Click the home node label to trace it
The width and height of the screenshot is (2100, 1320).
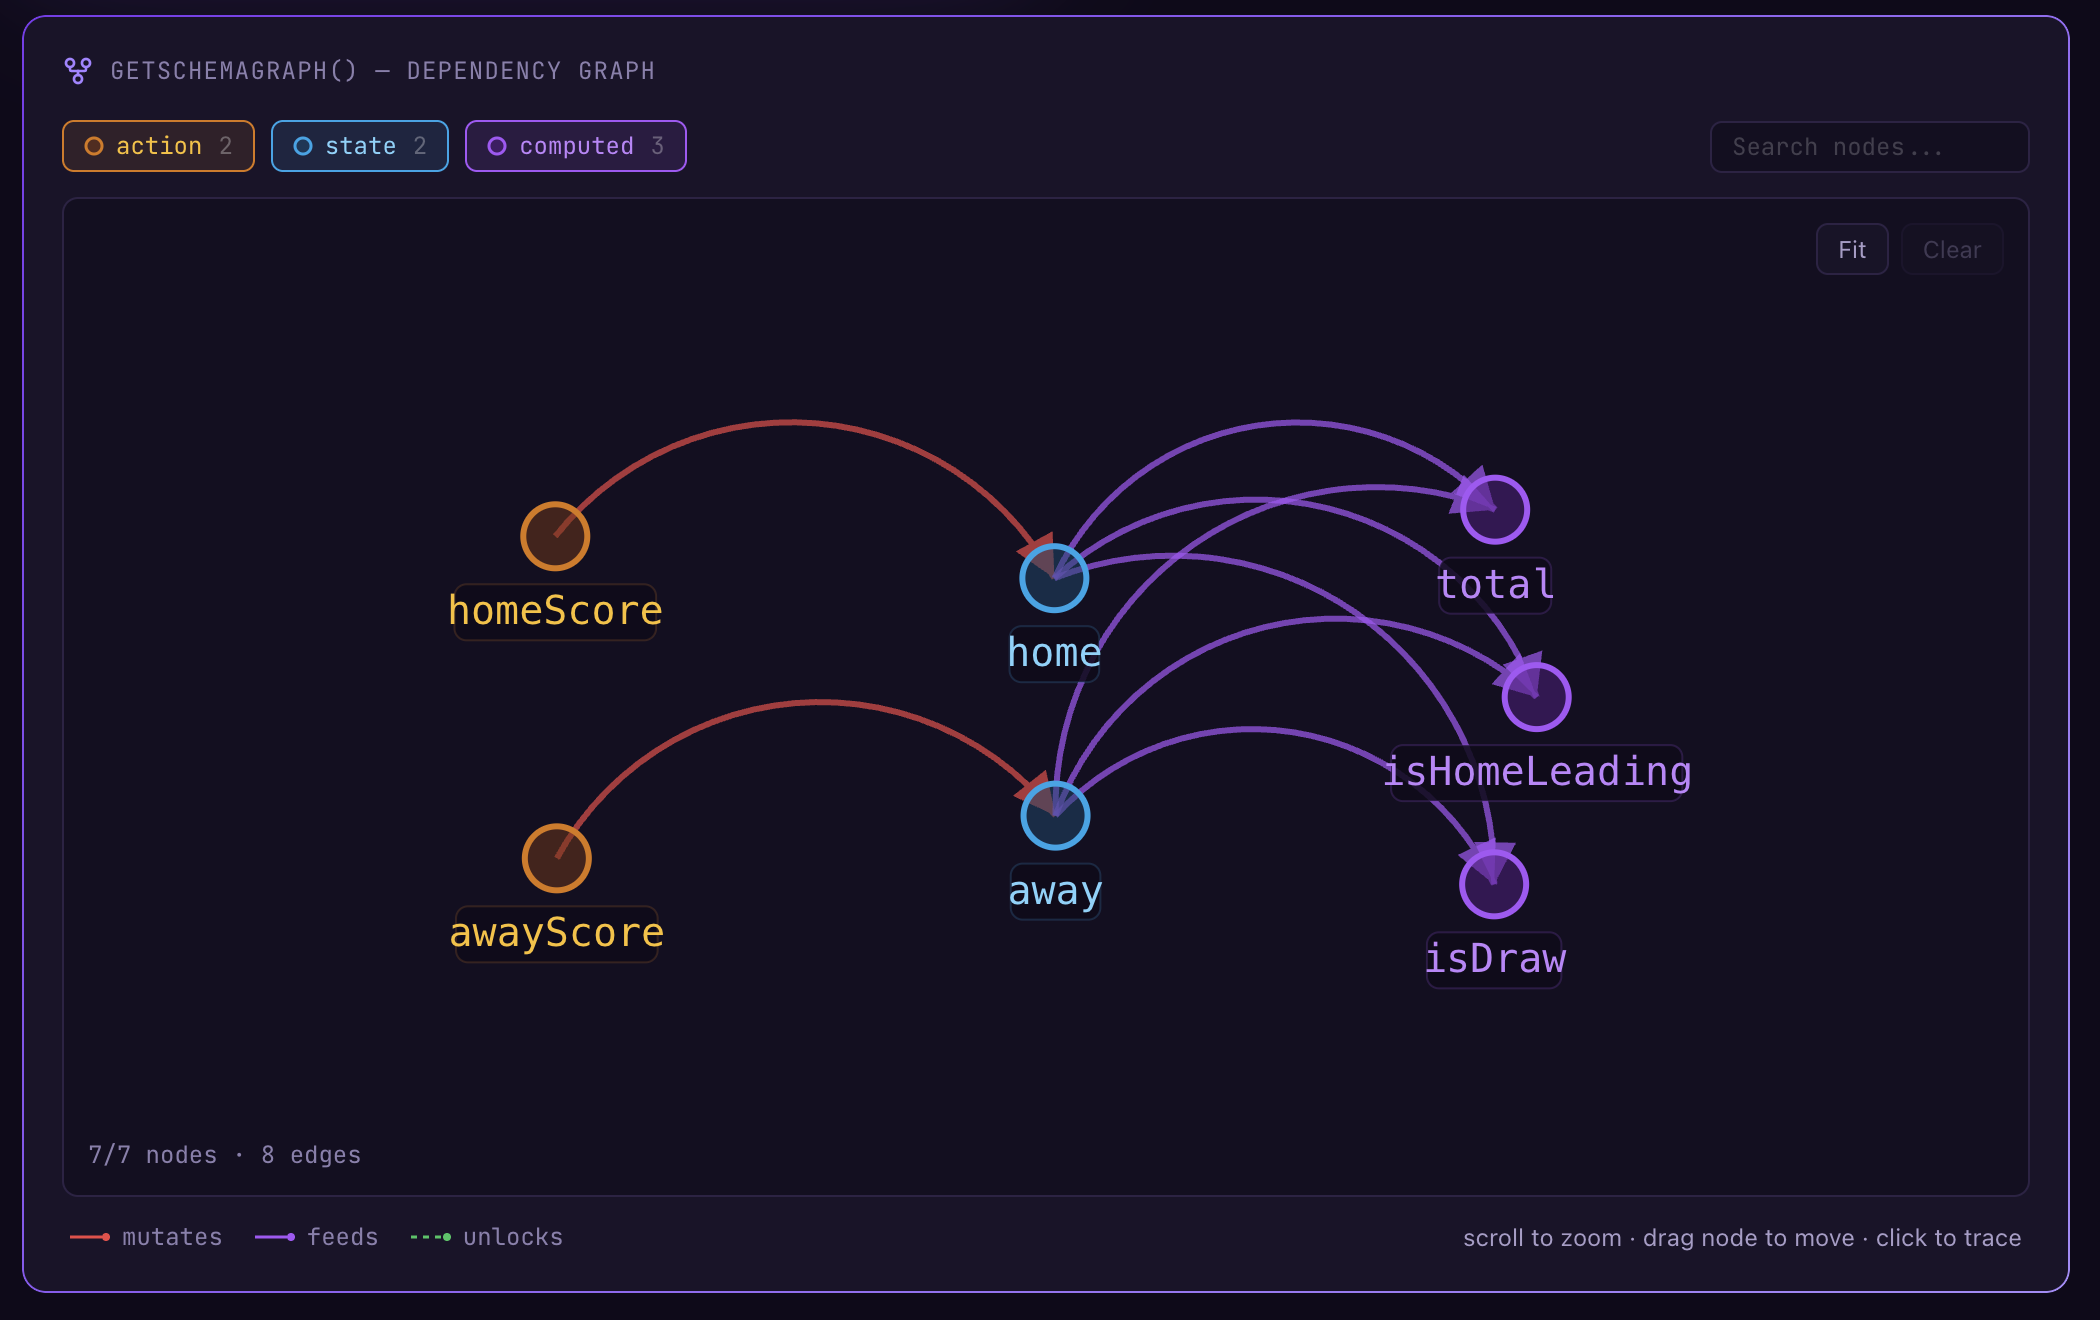[x=1054, y=652]
